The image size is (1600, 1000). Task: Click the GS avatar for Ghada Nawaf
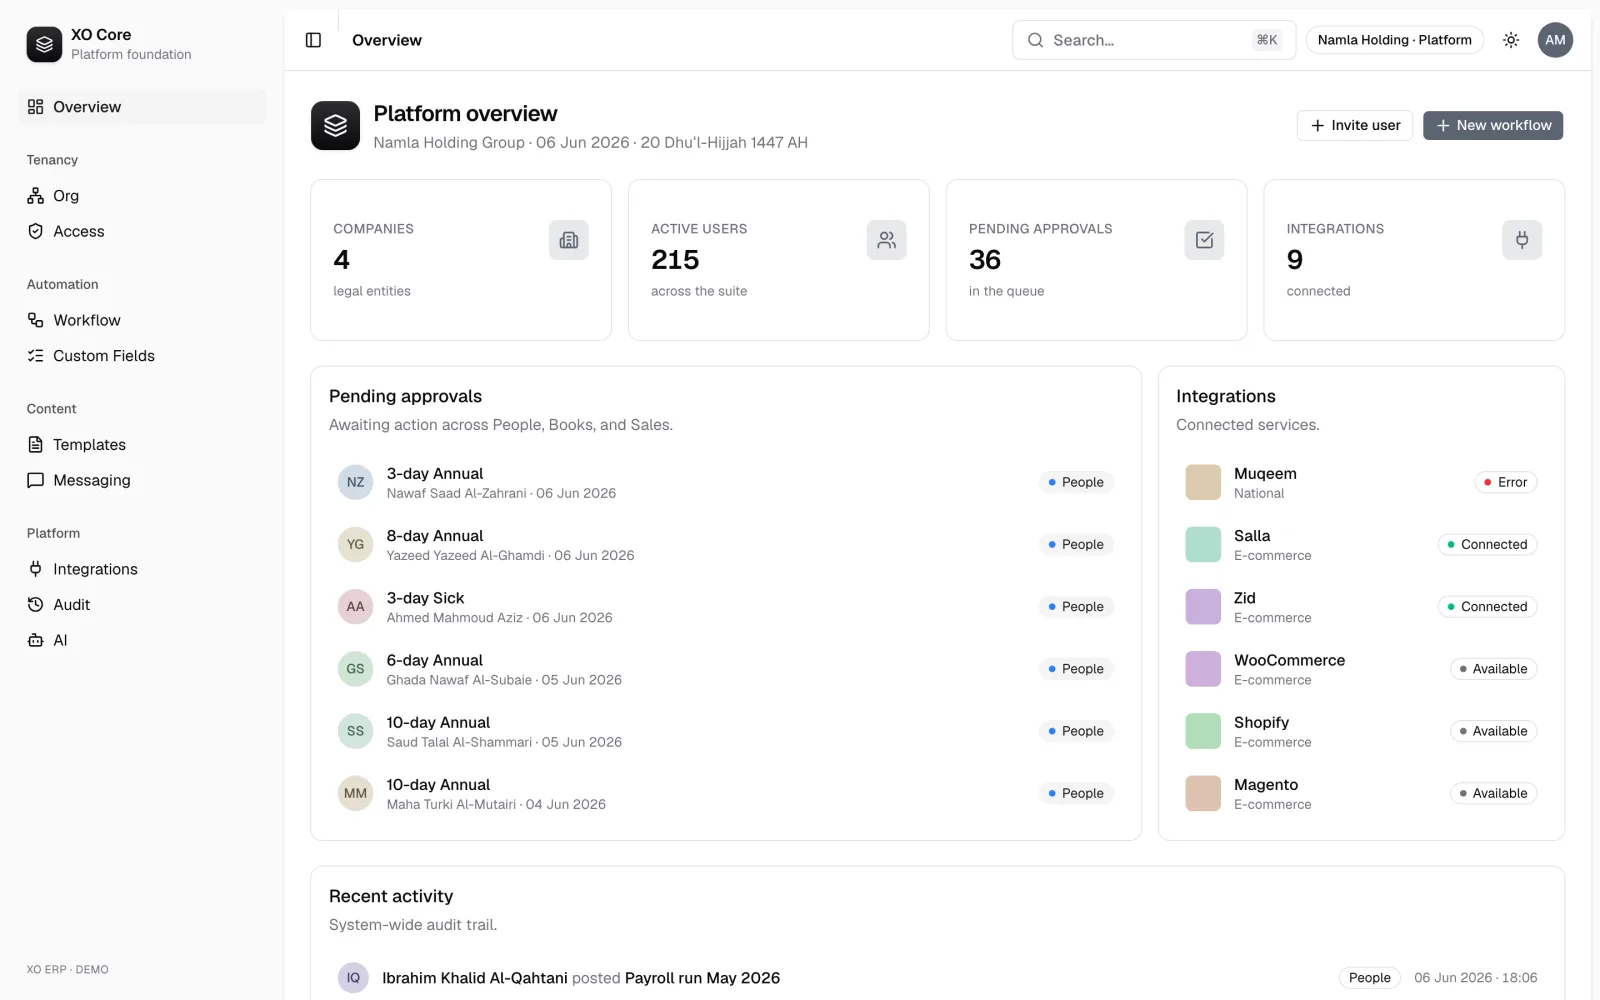(x=355, y=669)
